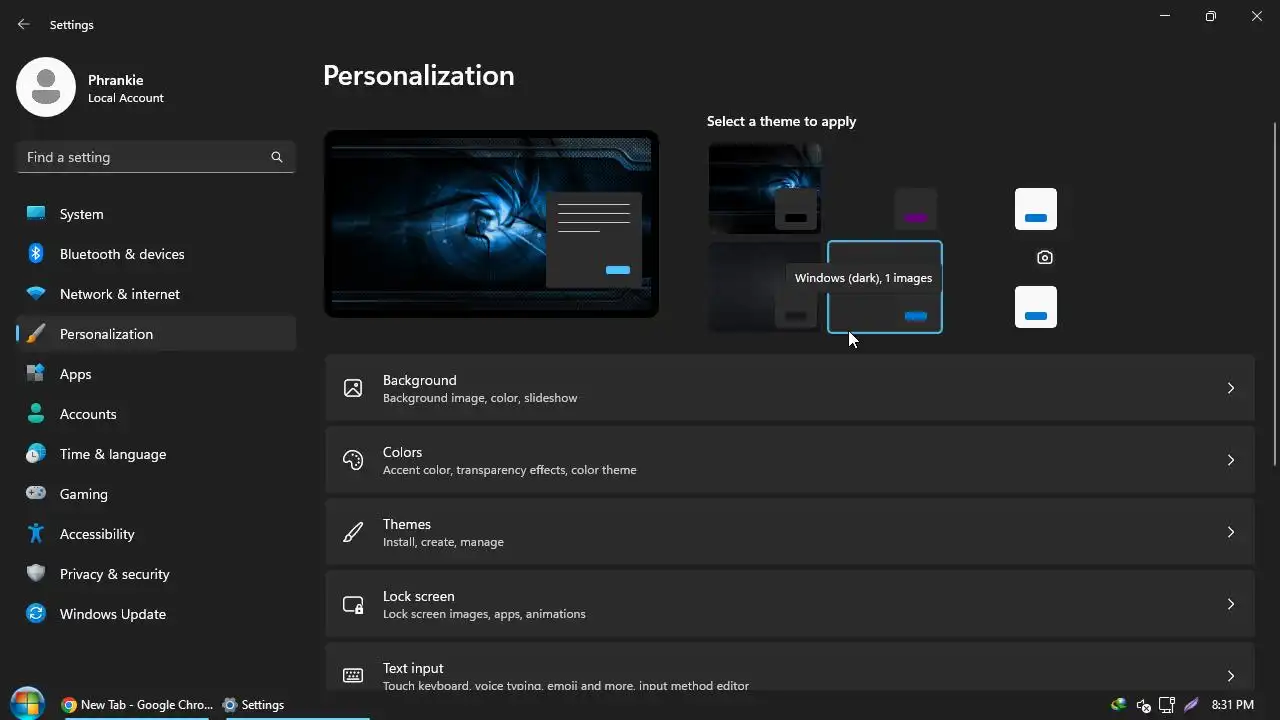Click the Background picture icon
This screenshot has height=720, width=1280.
coord(353,388)
